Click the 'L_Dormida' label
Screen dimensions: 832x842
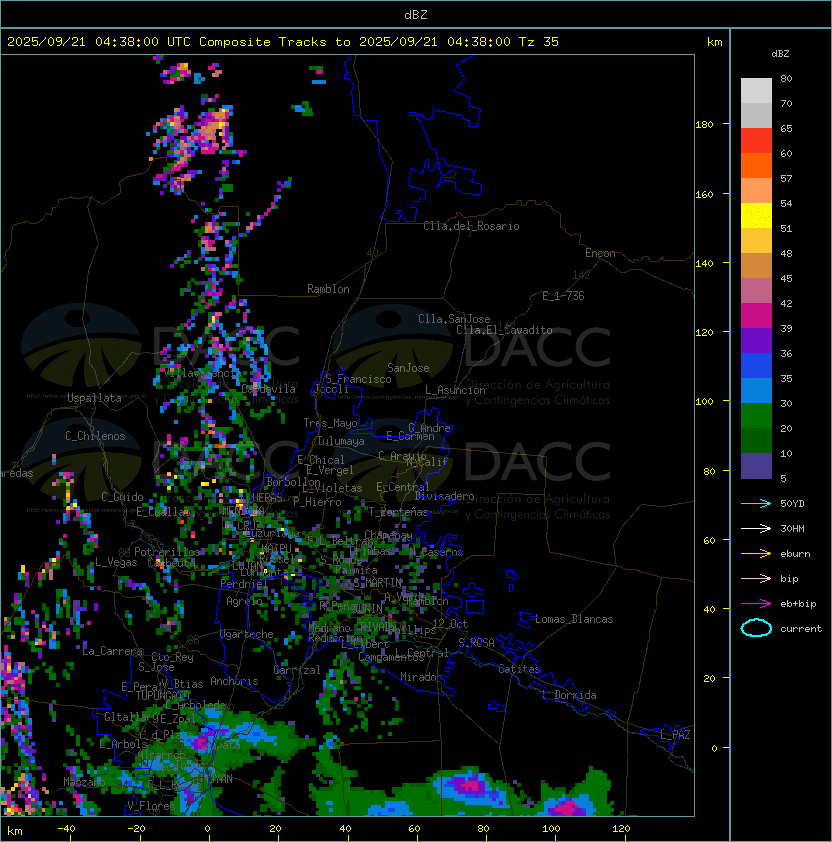tap(569, 695)
